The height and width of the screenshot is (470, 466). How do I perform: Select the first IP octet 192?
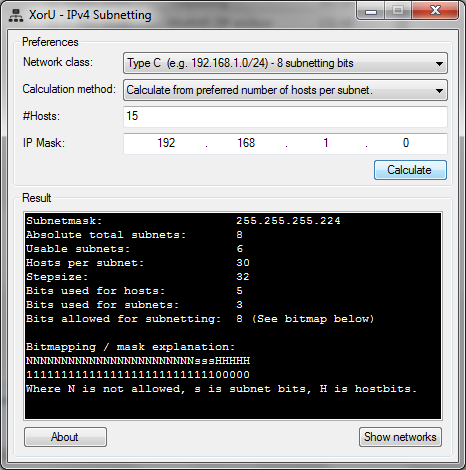click(166, 143)
